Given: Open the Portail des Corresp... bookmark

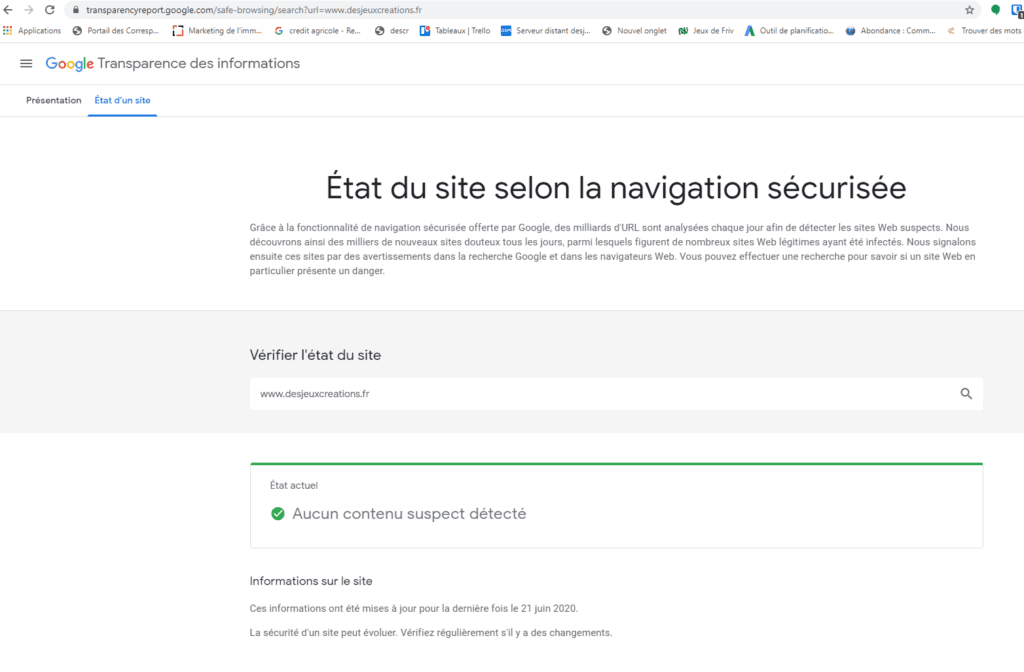Looking at the screenshot, I should pos(116,31).
